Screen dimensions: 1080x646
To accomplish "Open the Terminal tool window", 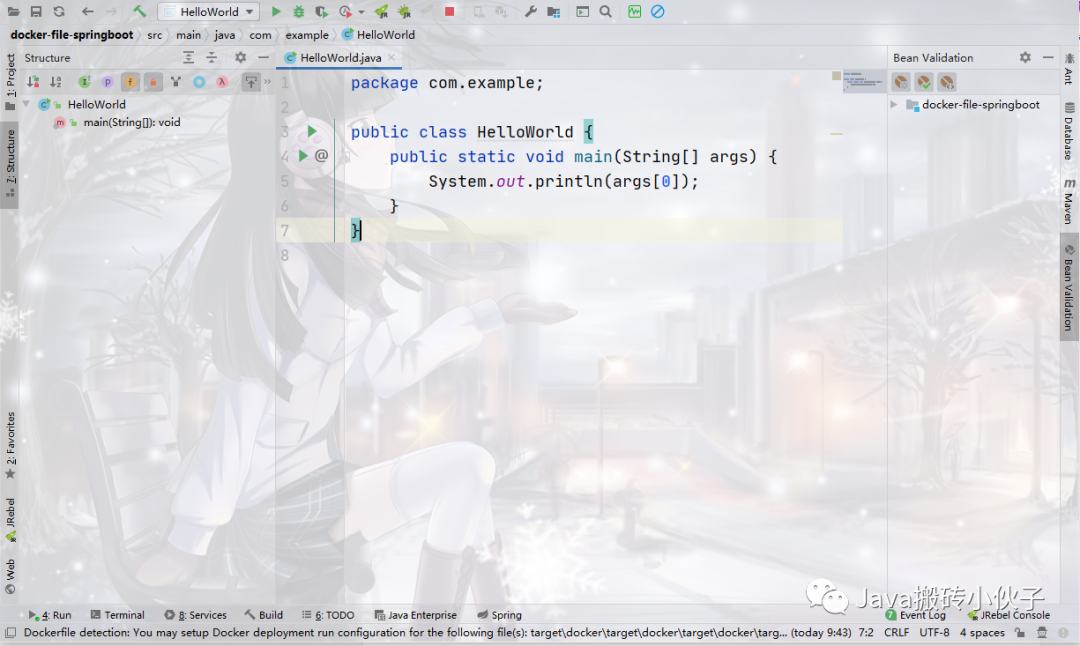I will [x=117, y=615].
